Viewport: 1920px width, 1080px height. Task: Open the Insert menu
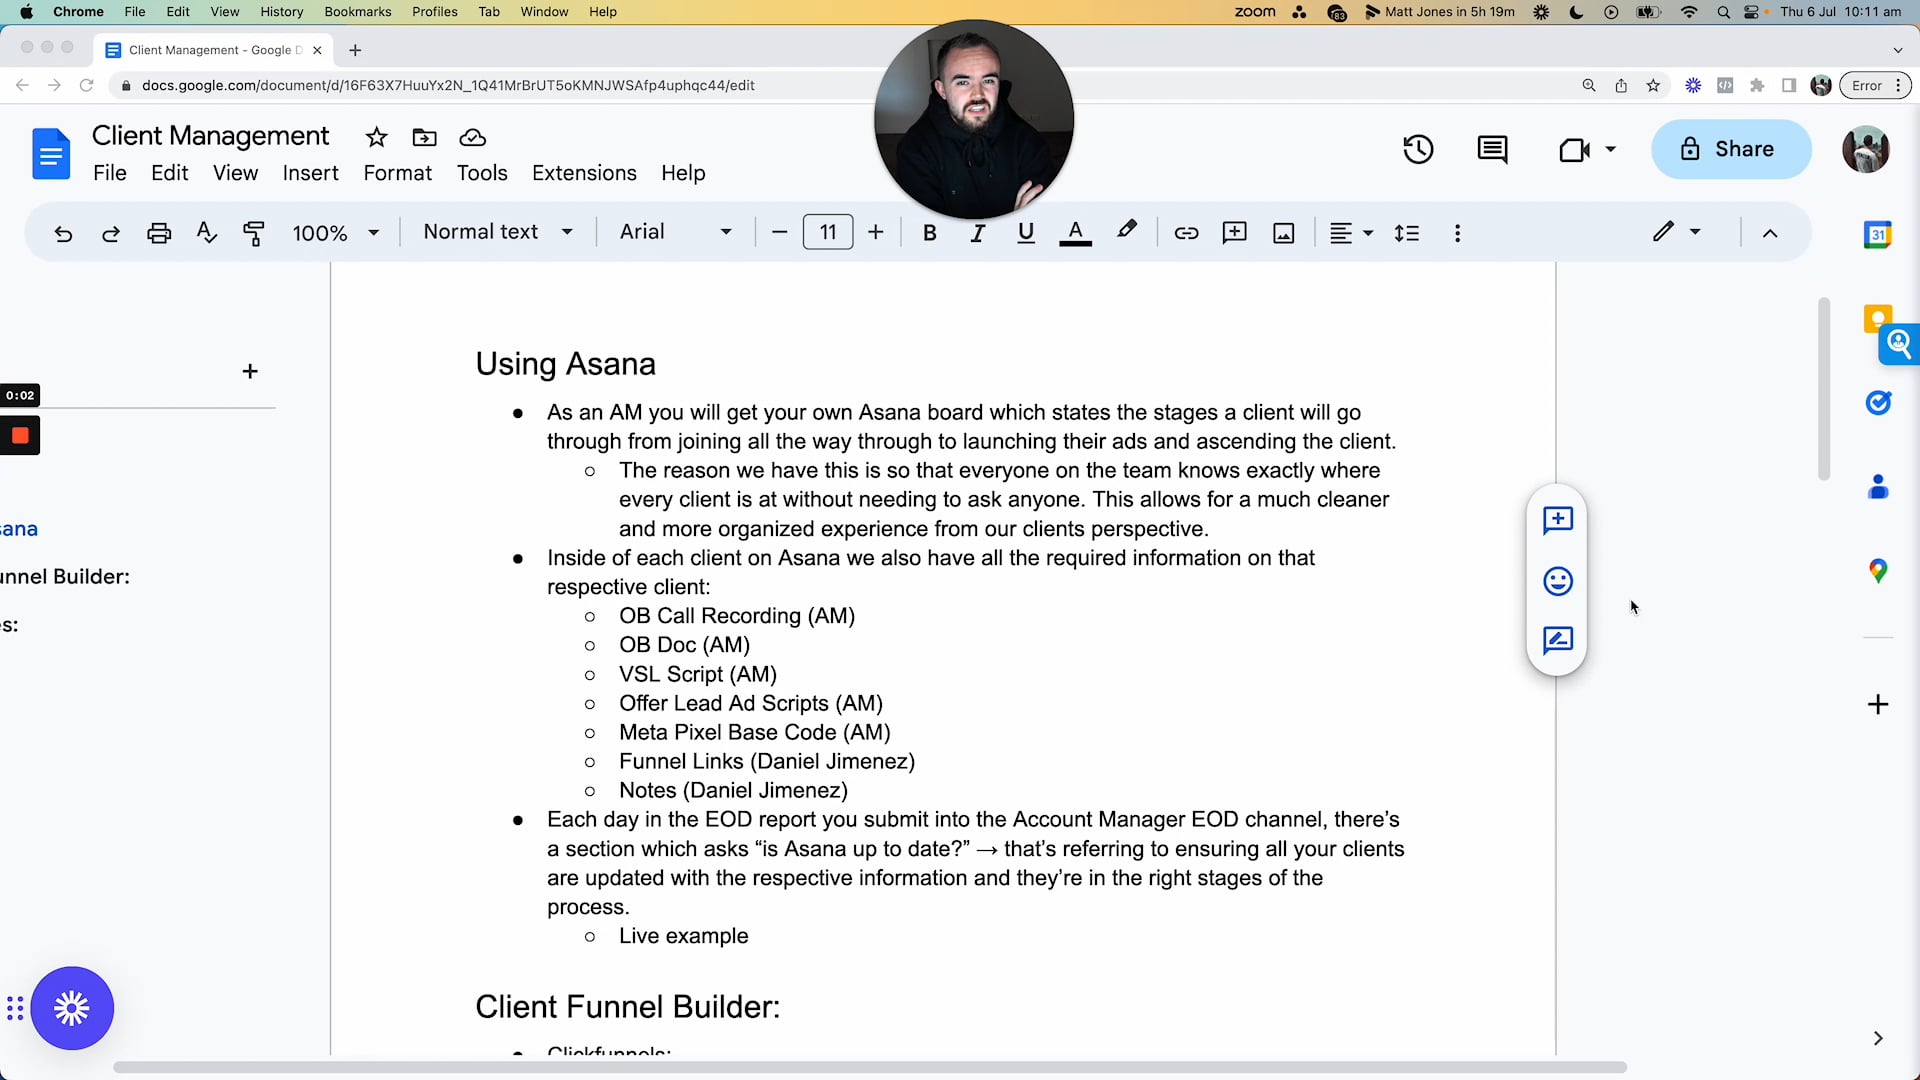310,173
